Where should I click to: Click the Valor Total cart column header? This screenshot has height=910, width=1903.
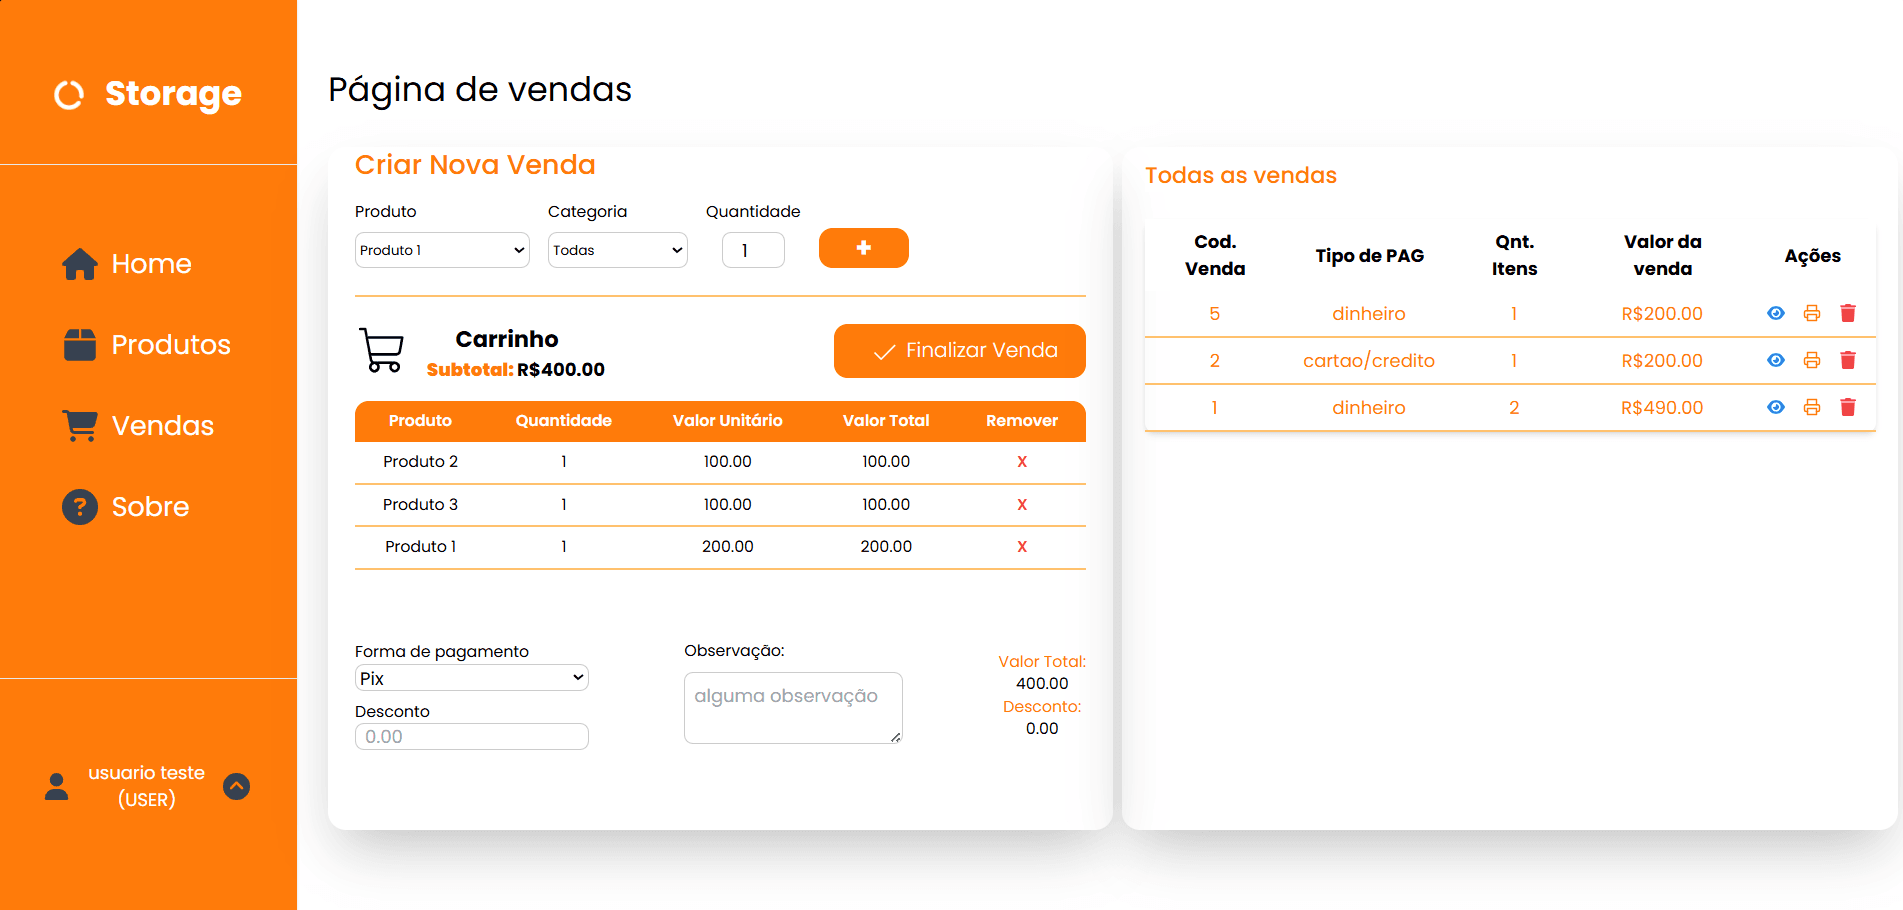click(x=886, y=421)
